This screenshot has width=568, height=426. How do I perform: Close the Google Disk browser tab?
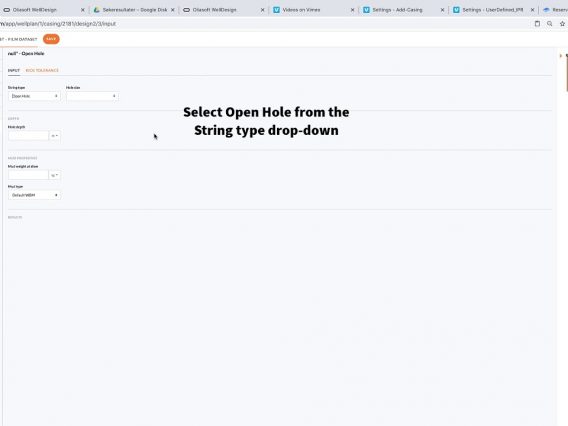pyautogui.click(x=173, y=10)
